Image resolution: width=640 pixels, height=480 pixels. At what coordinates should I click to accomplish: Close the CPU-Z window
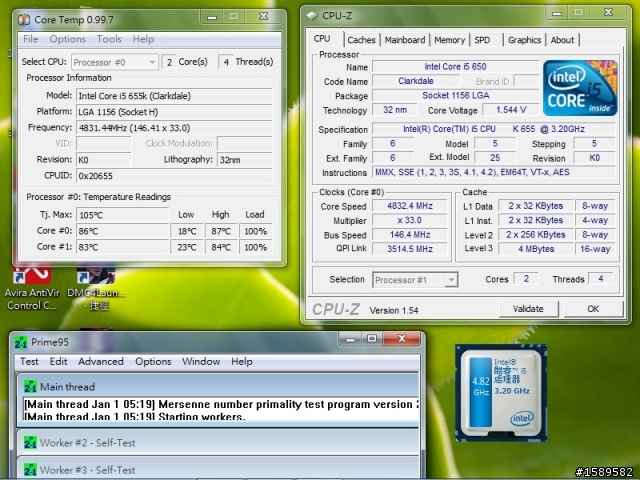point(608,13)
